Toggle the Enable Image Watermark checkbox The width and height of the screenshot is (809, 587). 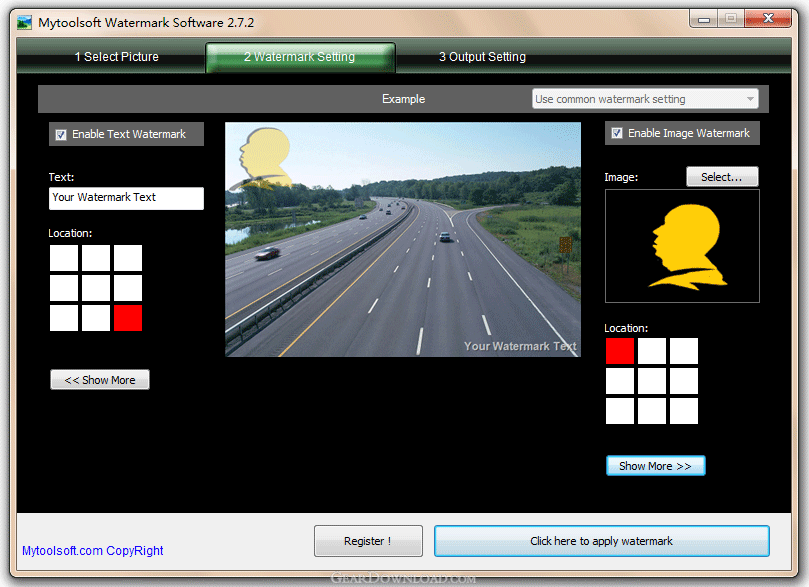click(617, 133)
